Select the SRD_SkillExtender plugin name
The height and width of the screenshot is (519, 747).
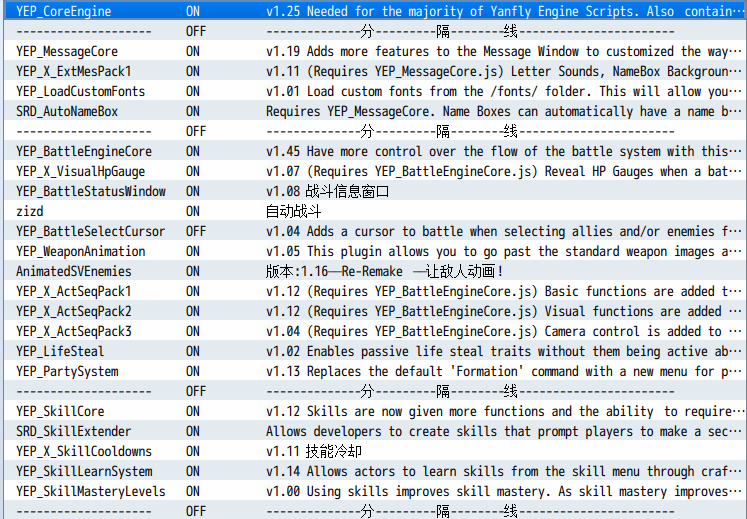[73, 431]
